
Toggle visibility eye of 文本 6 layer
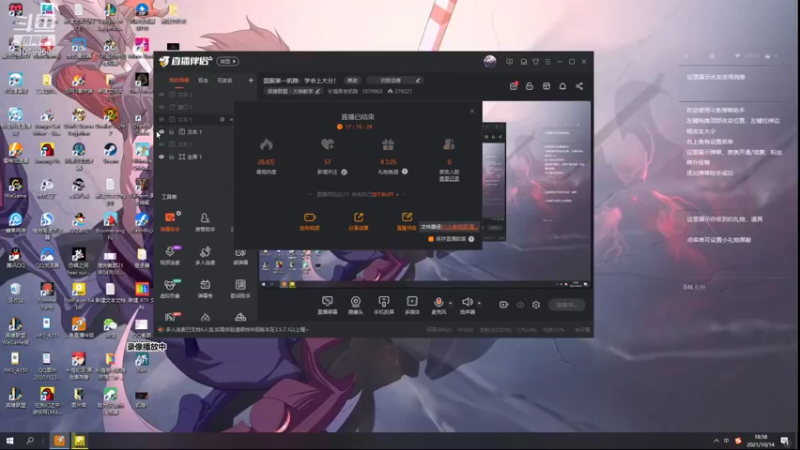coord(161,119)
